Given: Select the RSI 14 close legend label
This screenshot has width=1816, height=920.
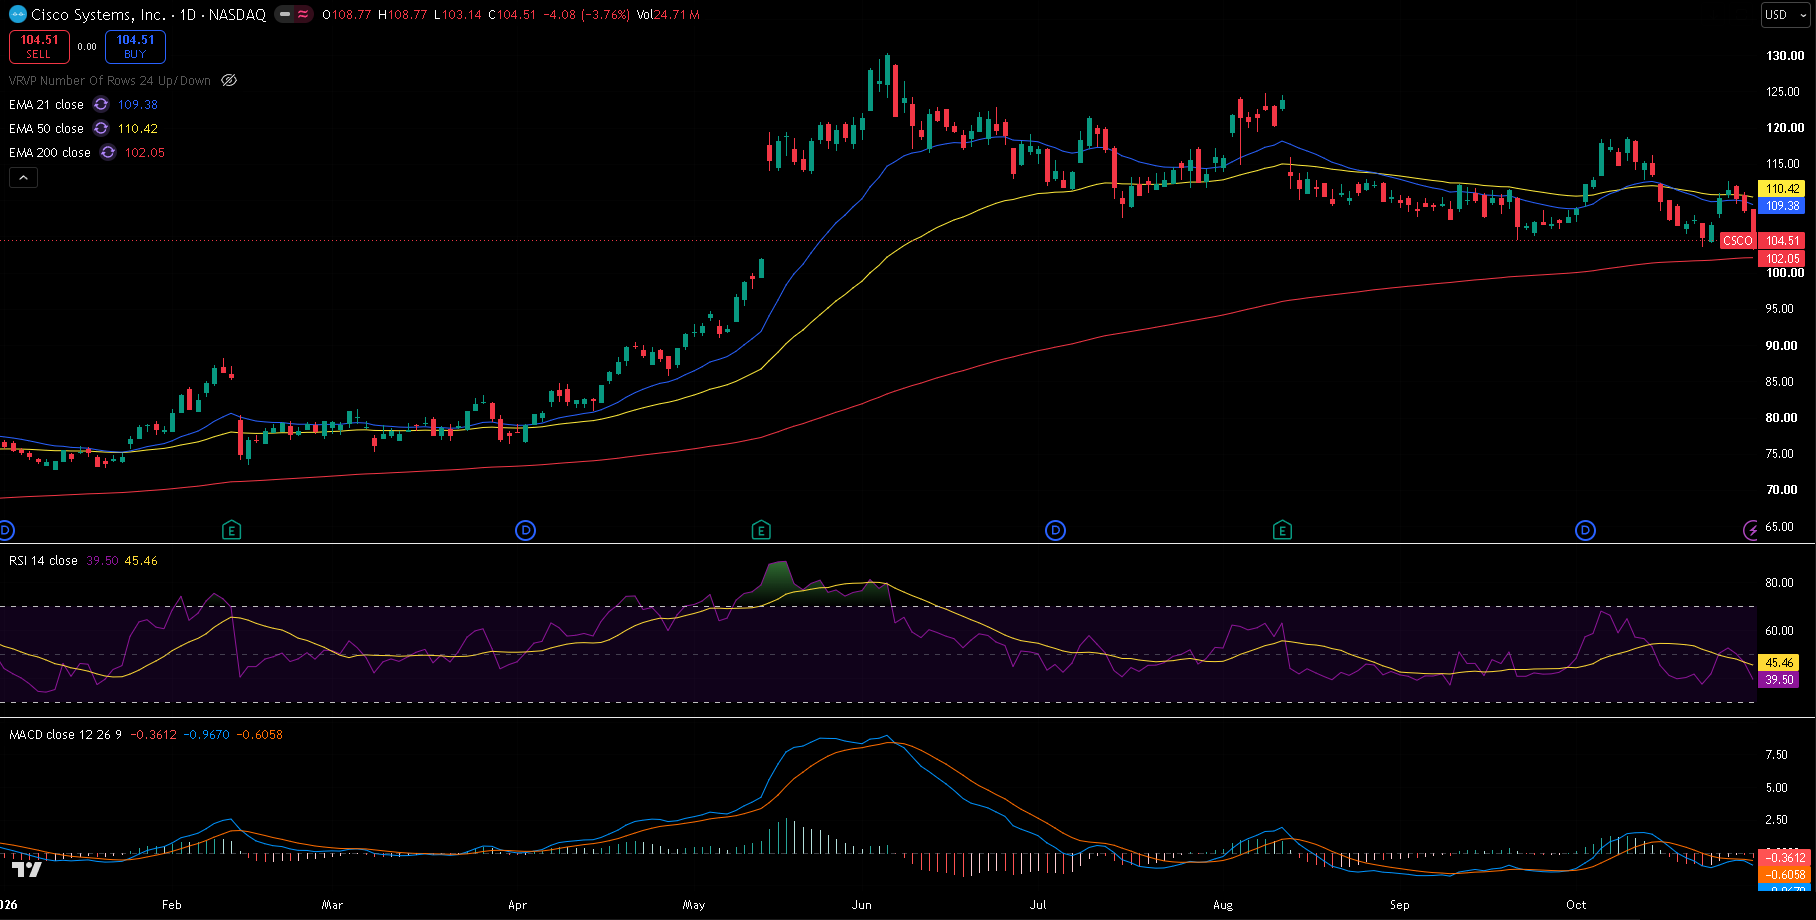Looking at the screenshot, I should click(x=43, y=560).
